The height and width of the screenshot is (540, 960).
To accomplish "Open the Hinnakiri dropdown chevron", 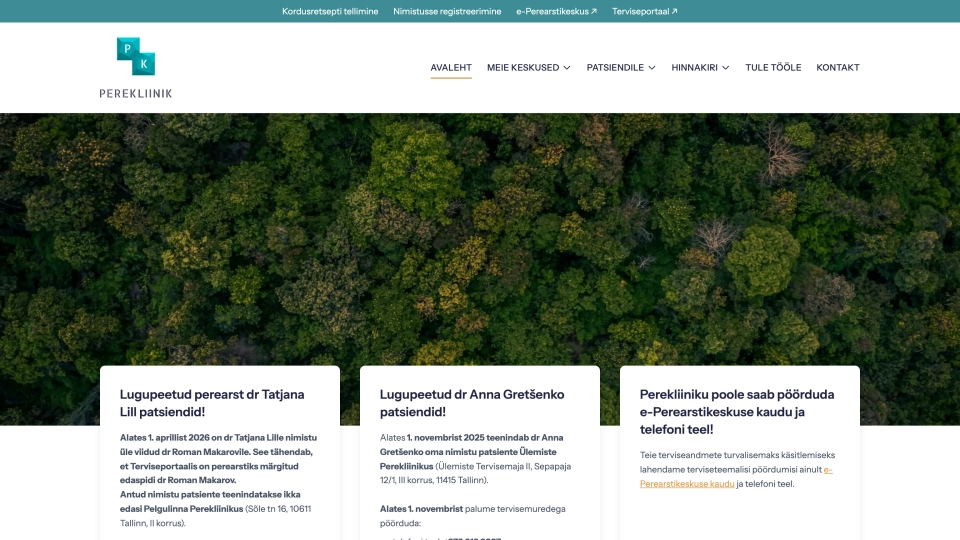I will point(726,68).
